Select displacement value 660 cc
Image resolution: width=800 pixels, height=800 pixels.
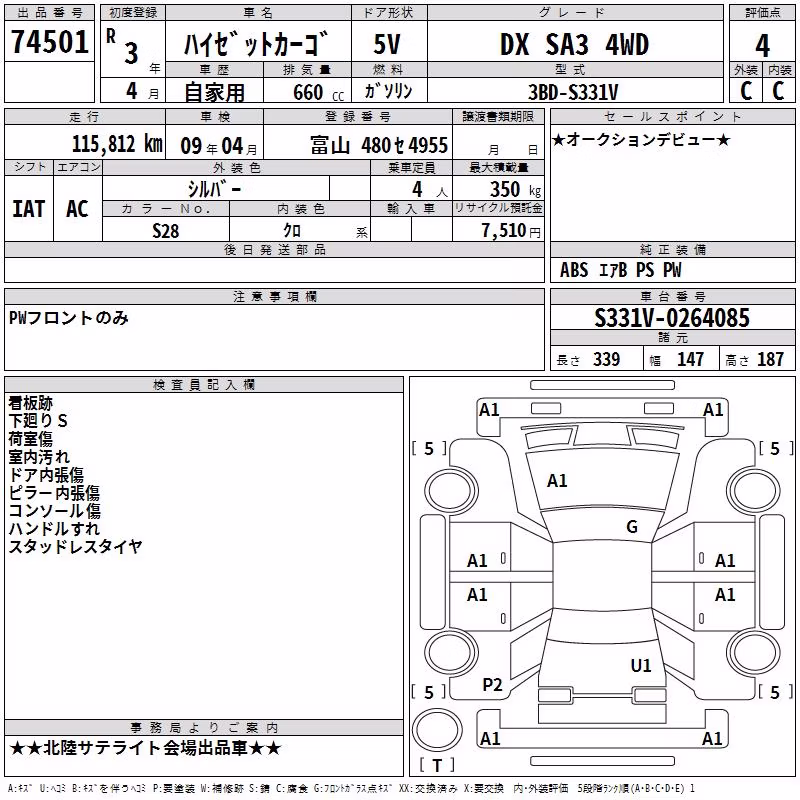[318, 93]
